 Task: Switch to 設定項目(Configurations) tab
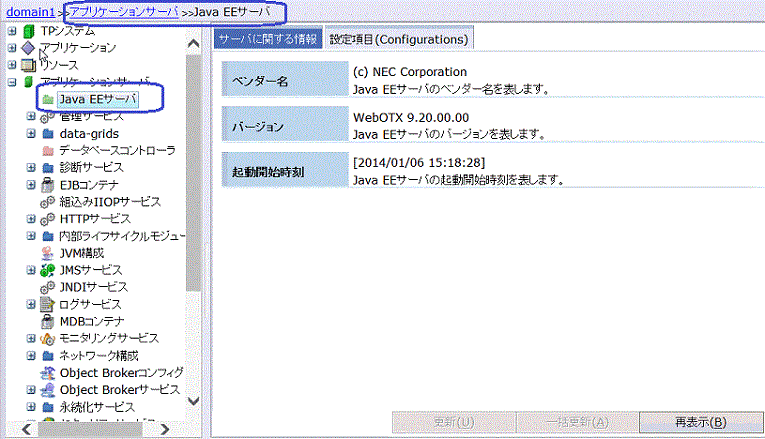398,39
